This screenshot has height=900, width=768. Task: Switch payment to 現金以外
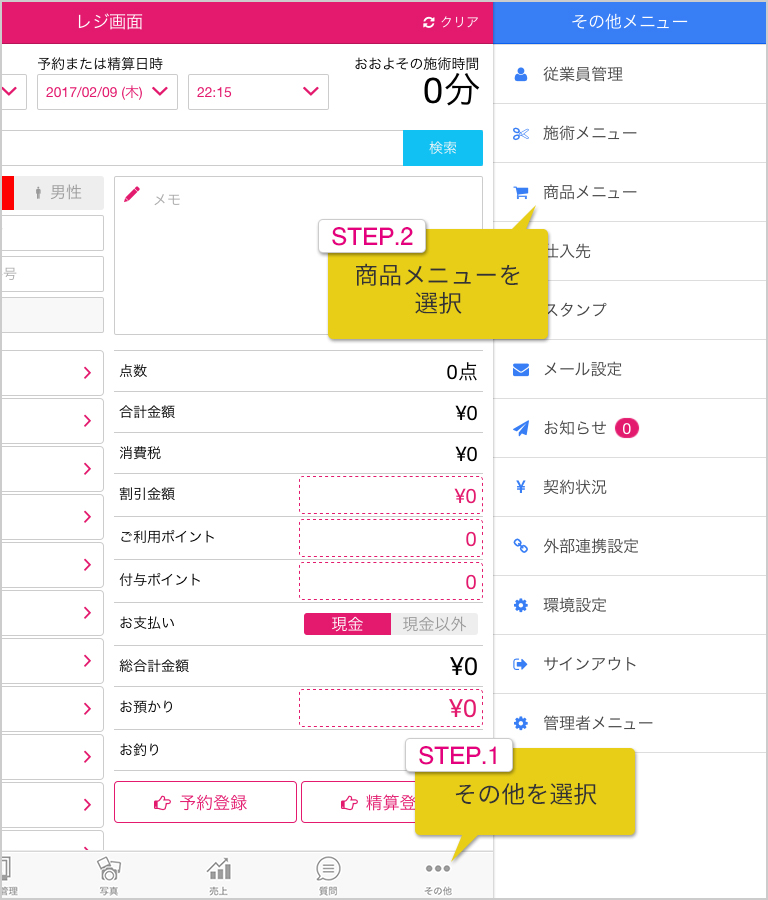pos(435,624)
